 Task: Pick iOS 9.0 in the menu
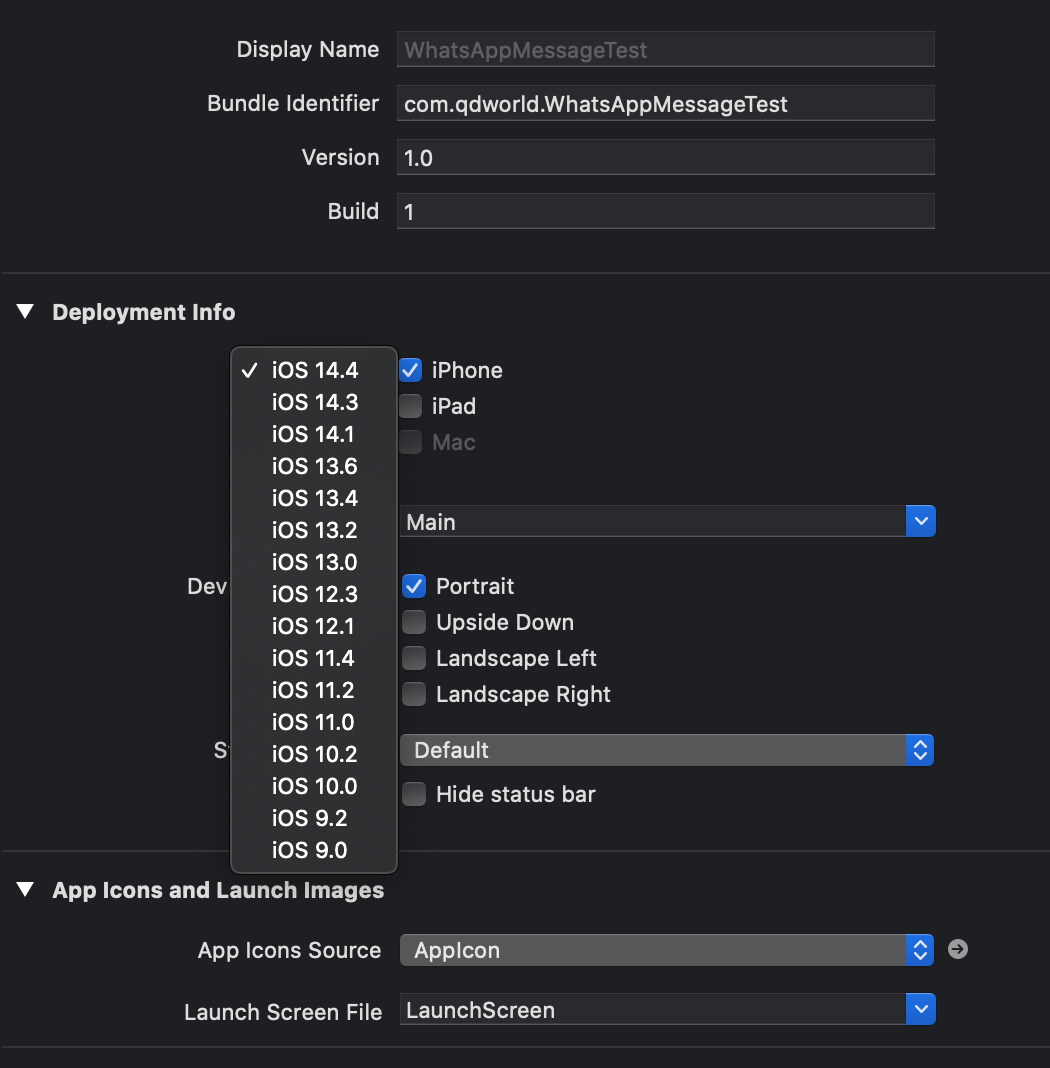coord(309,850)
